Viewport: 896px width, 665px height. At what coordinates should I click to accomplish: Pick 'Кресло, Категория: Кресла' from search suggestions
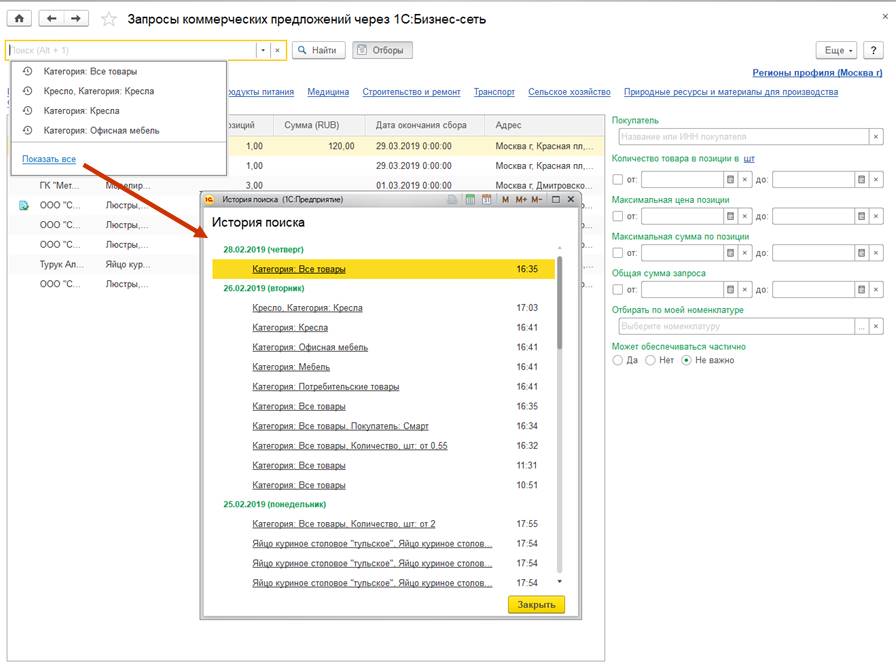(x=99, y=91)
